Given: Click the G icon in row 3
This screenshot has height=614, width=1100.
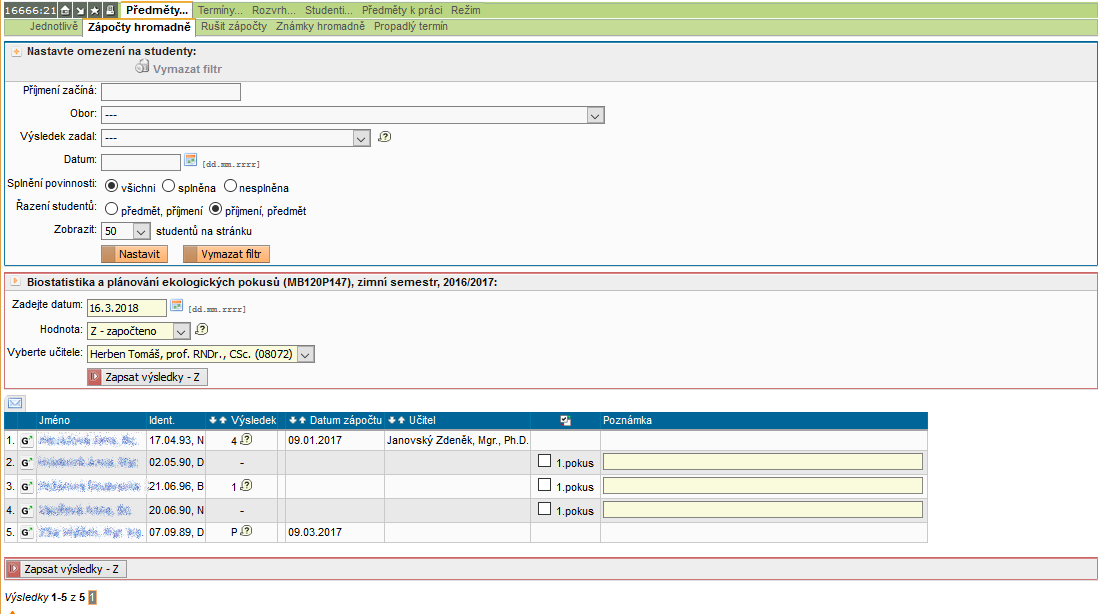Looking at the screenshot, I should (x=26, y=486).
